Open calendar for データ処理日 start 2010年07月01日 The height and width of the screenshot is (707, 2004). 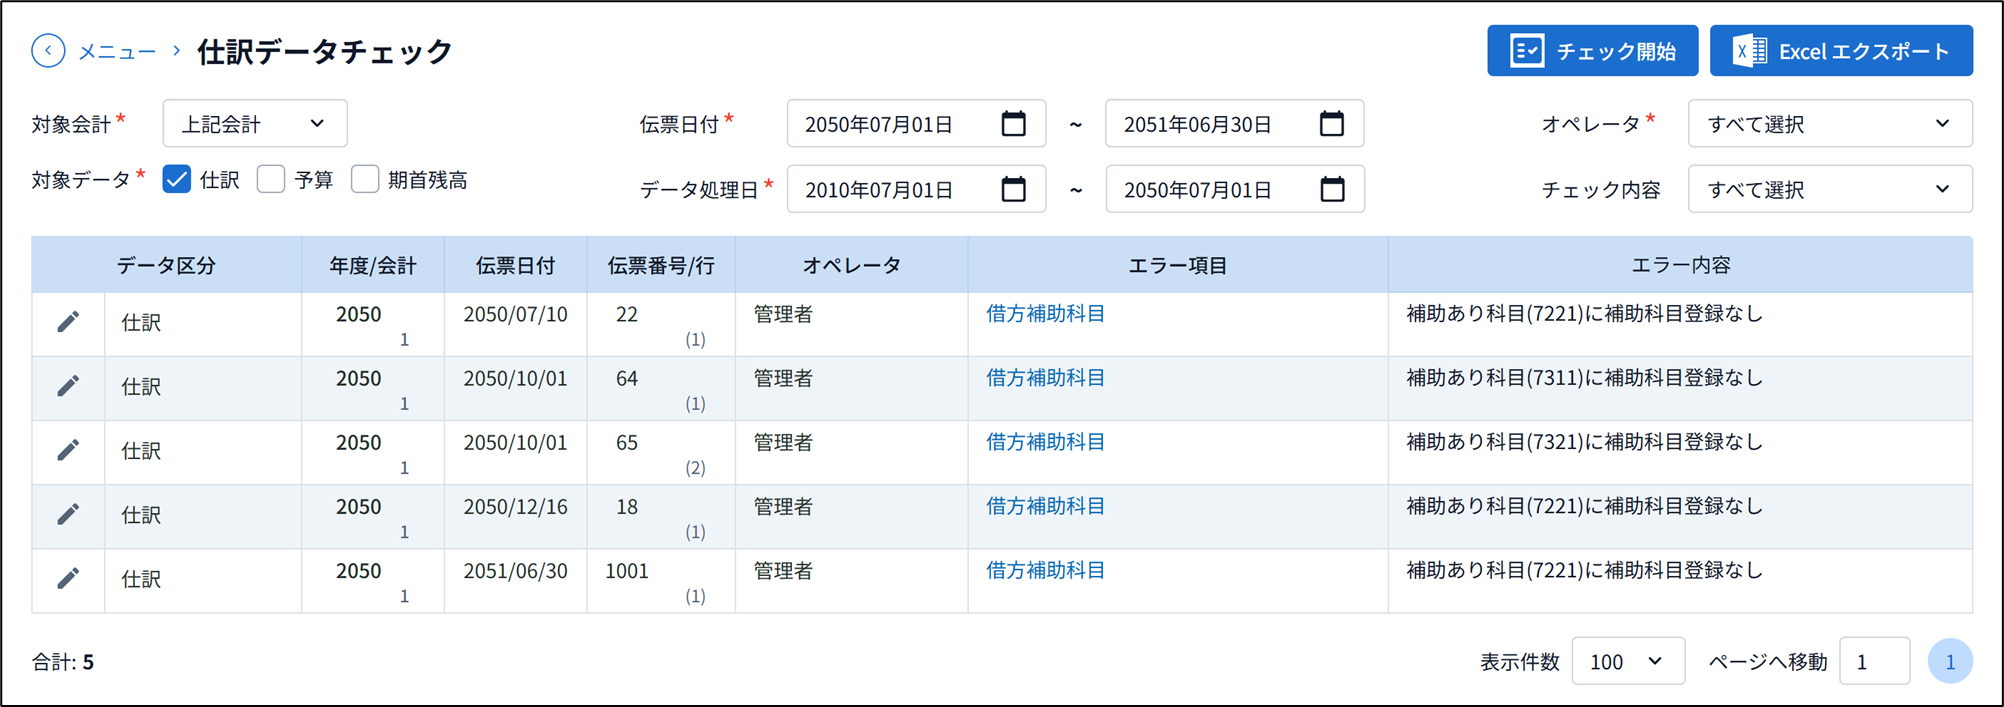[x=1014, y=189]
